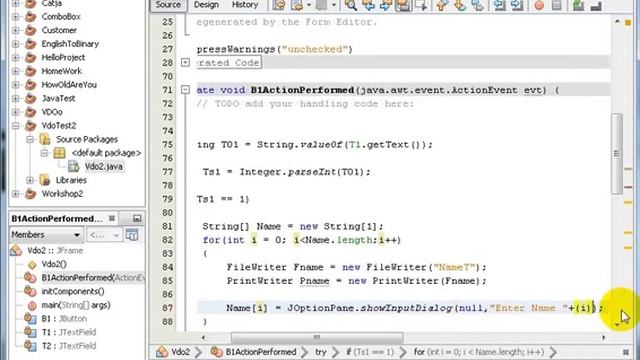Collapse the B1ActionPerformed method fold

tap(185, 90)
